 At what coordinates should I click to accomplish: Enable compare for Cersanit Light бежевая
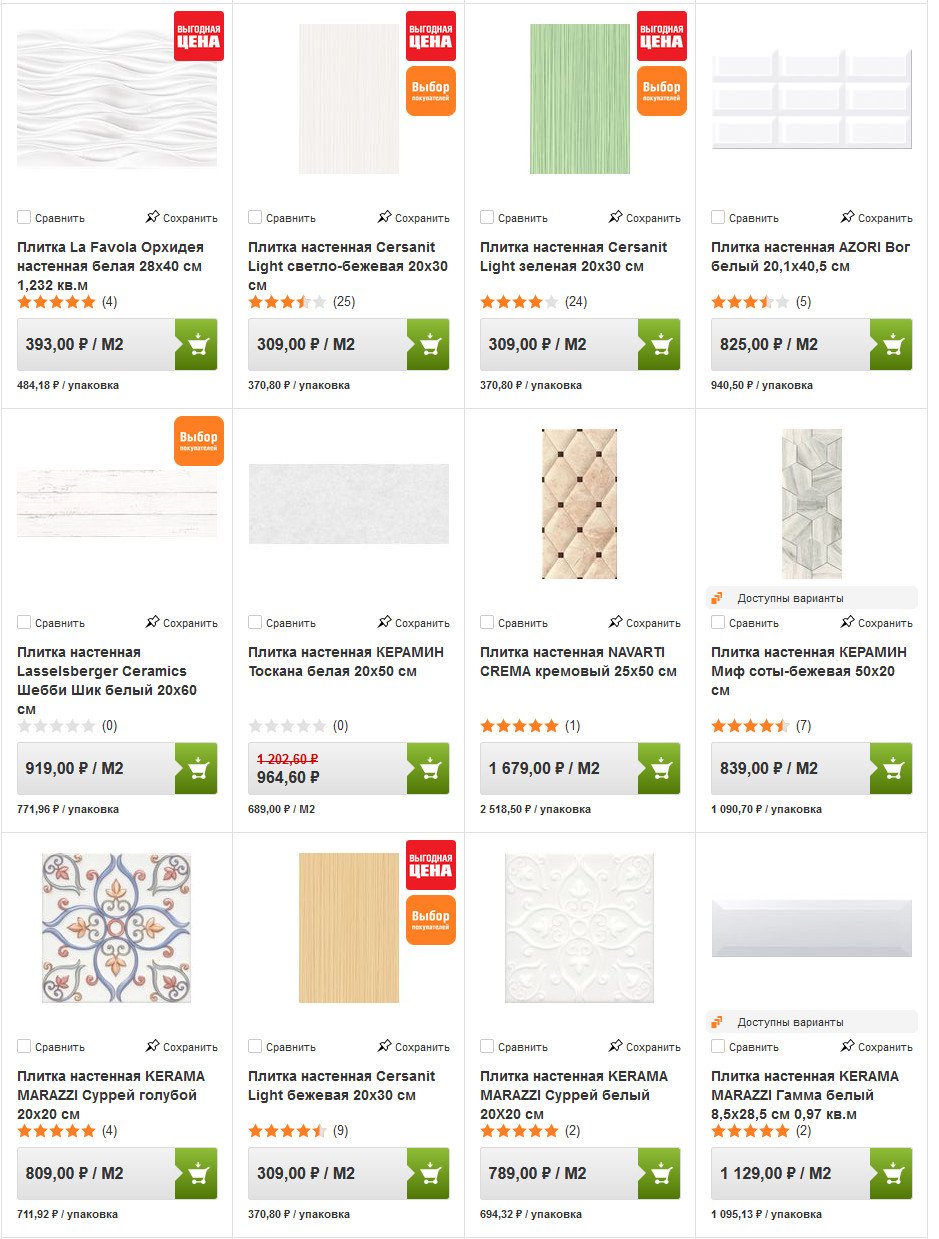[256, 1047]
